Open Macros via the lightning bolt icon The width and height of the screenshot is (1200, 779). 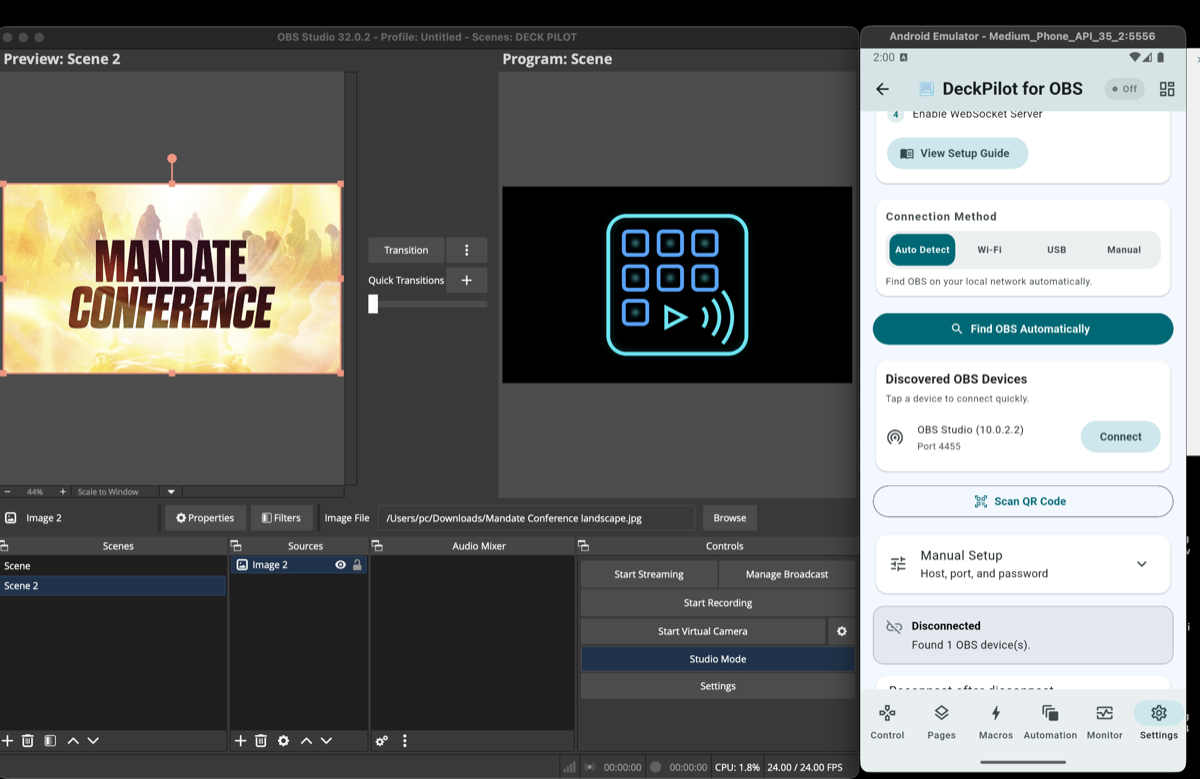pos(995,721)
